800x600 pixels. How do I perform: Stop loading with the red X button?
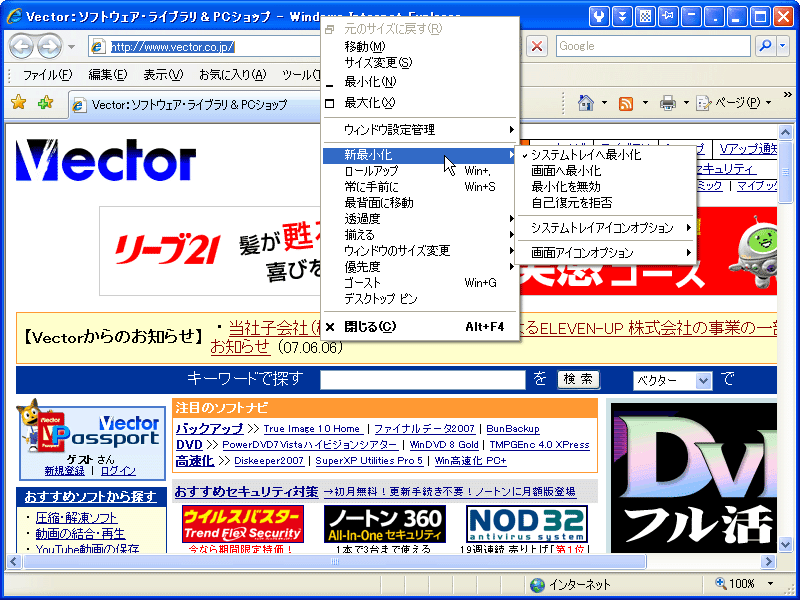(537, 46)
